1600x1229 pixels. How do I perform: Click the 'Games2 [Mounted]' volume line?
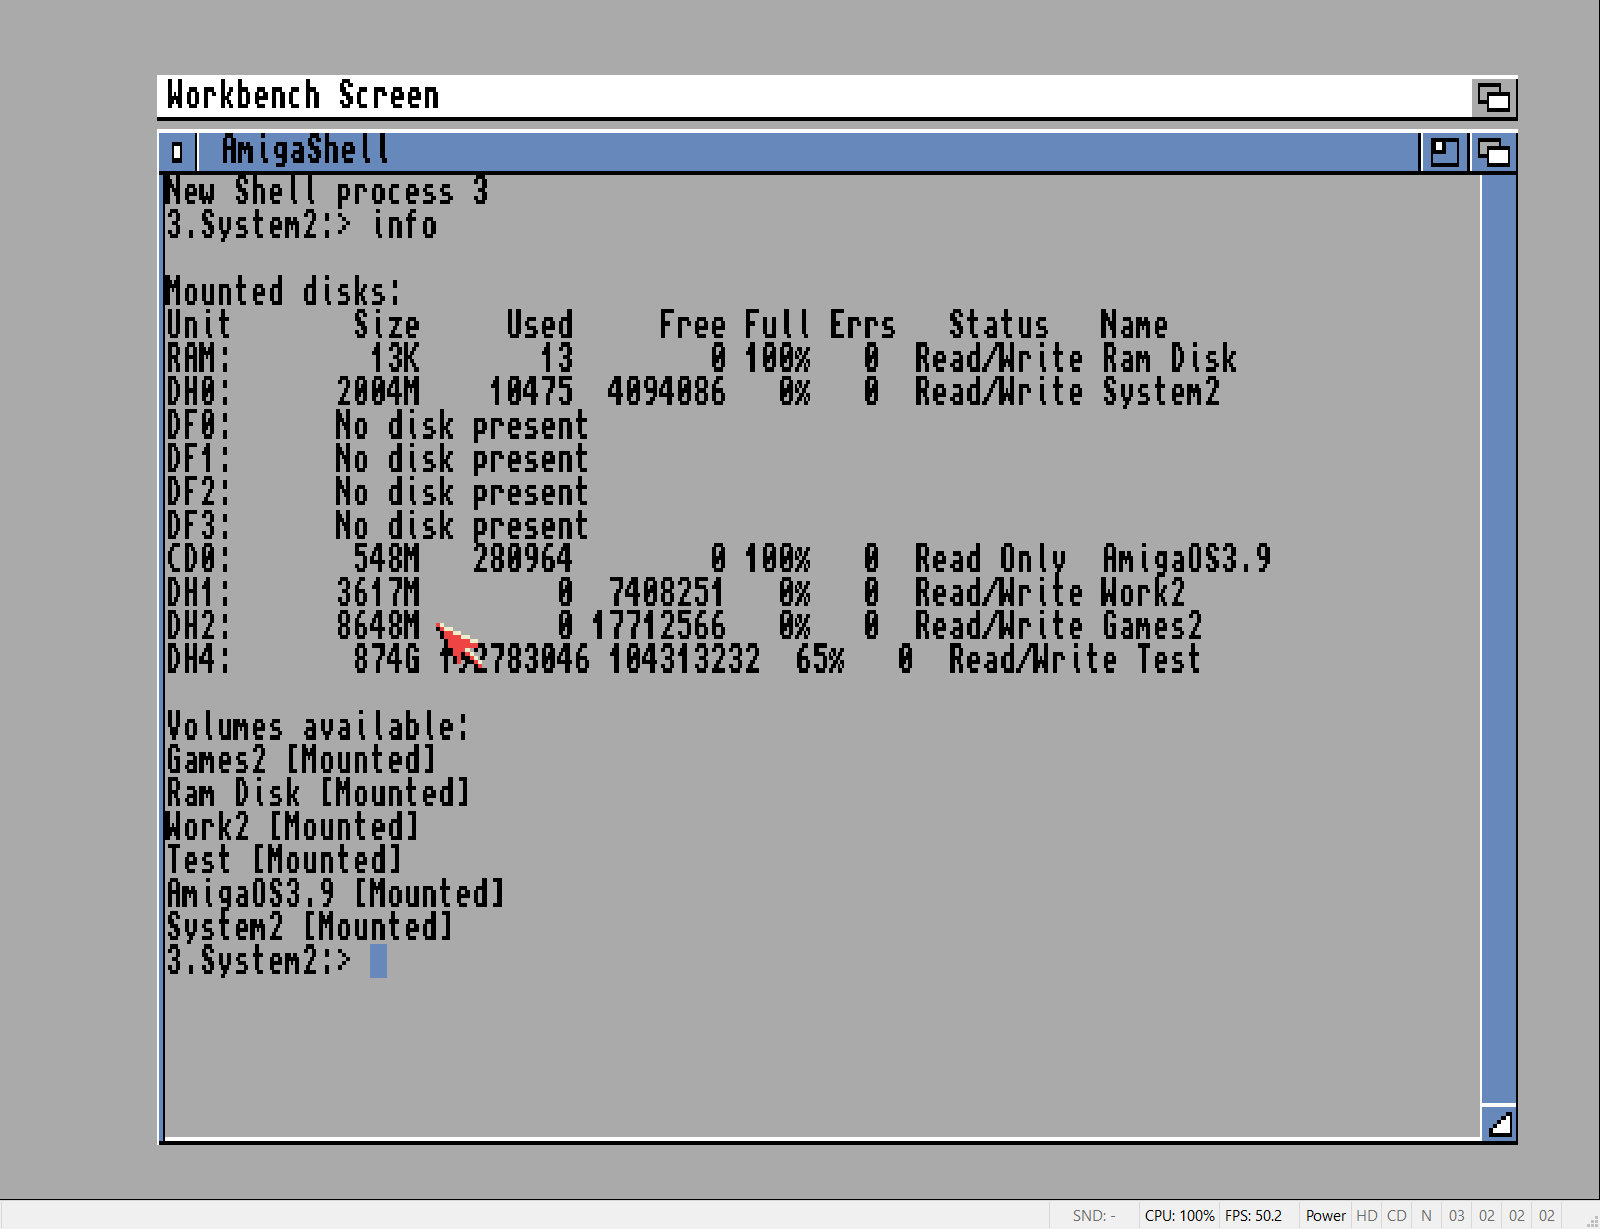(301, 760)
